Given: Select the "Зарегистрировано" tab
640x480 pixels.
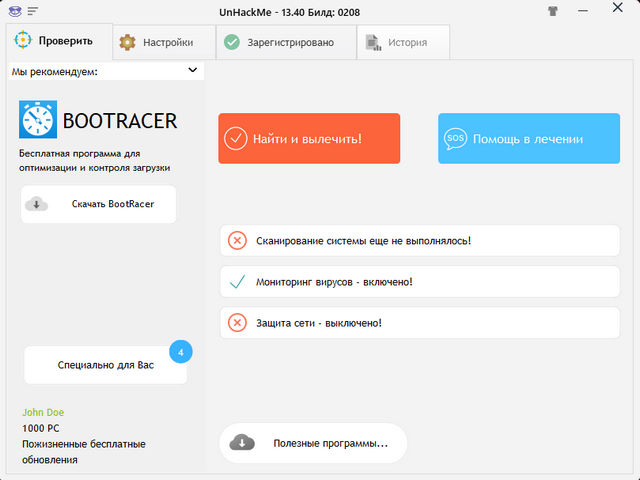Looking at the screenshot, I should [286, 43].
